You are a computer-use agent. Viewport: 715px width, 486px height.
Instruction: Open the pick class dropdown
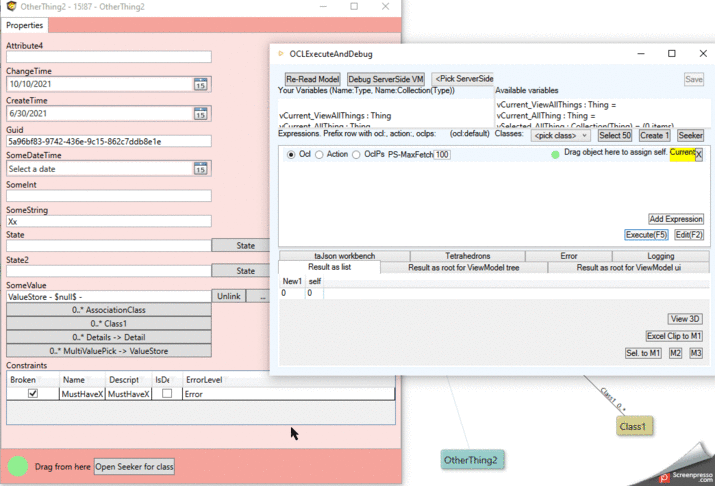pos(559,135)
